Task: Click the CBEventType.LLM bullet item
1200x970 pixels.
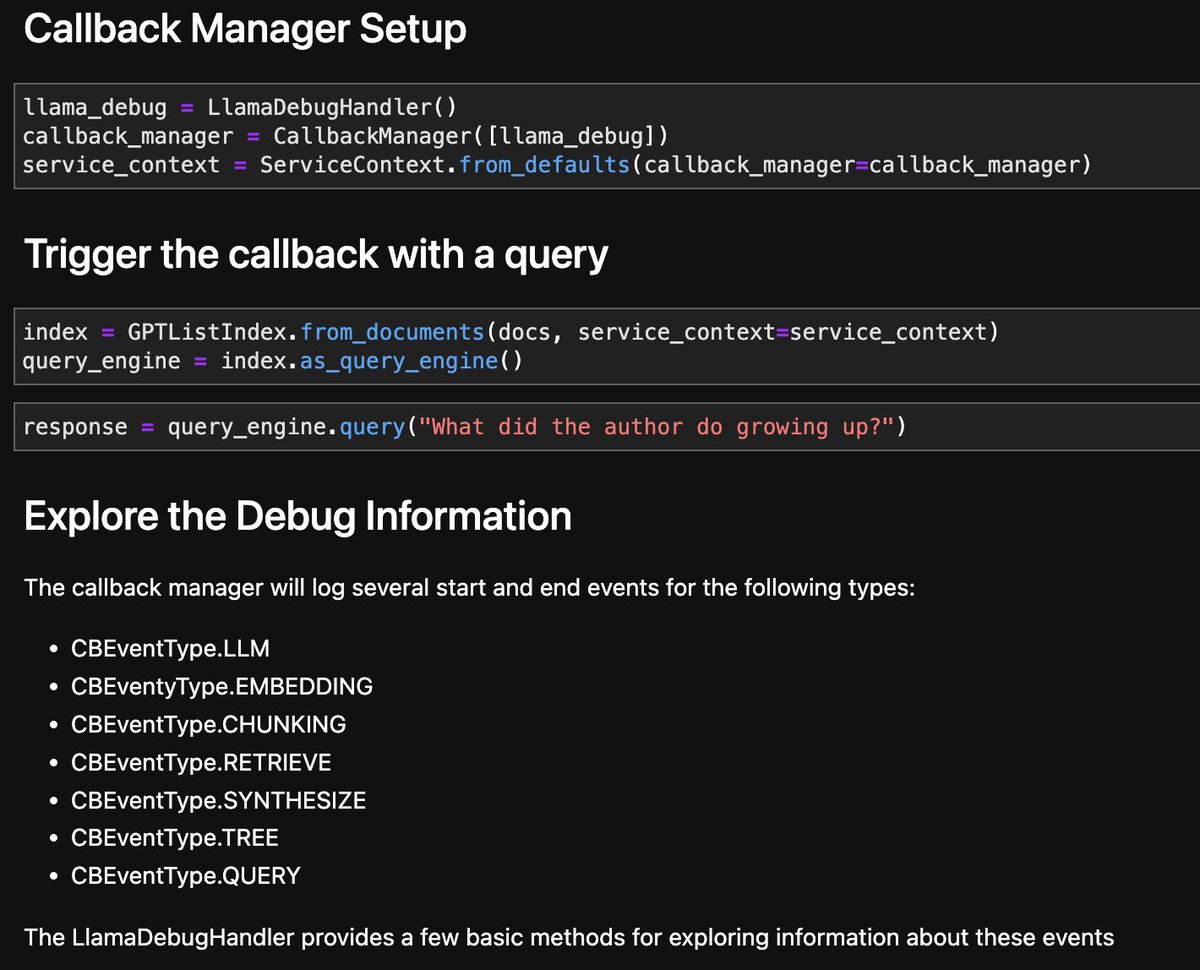Action: coord(170,648)
